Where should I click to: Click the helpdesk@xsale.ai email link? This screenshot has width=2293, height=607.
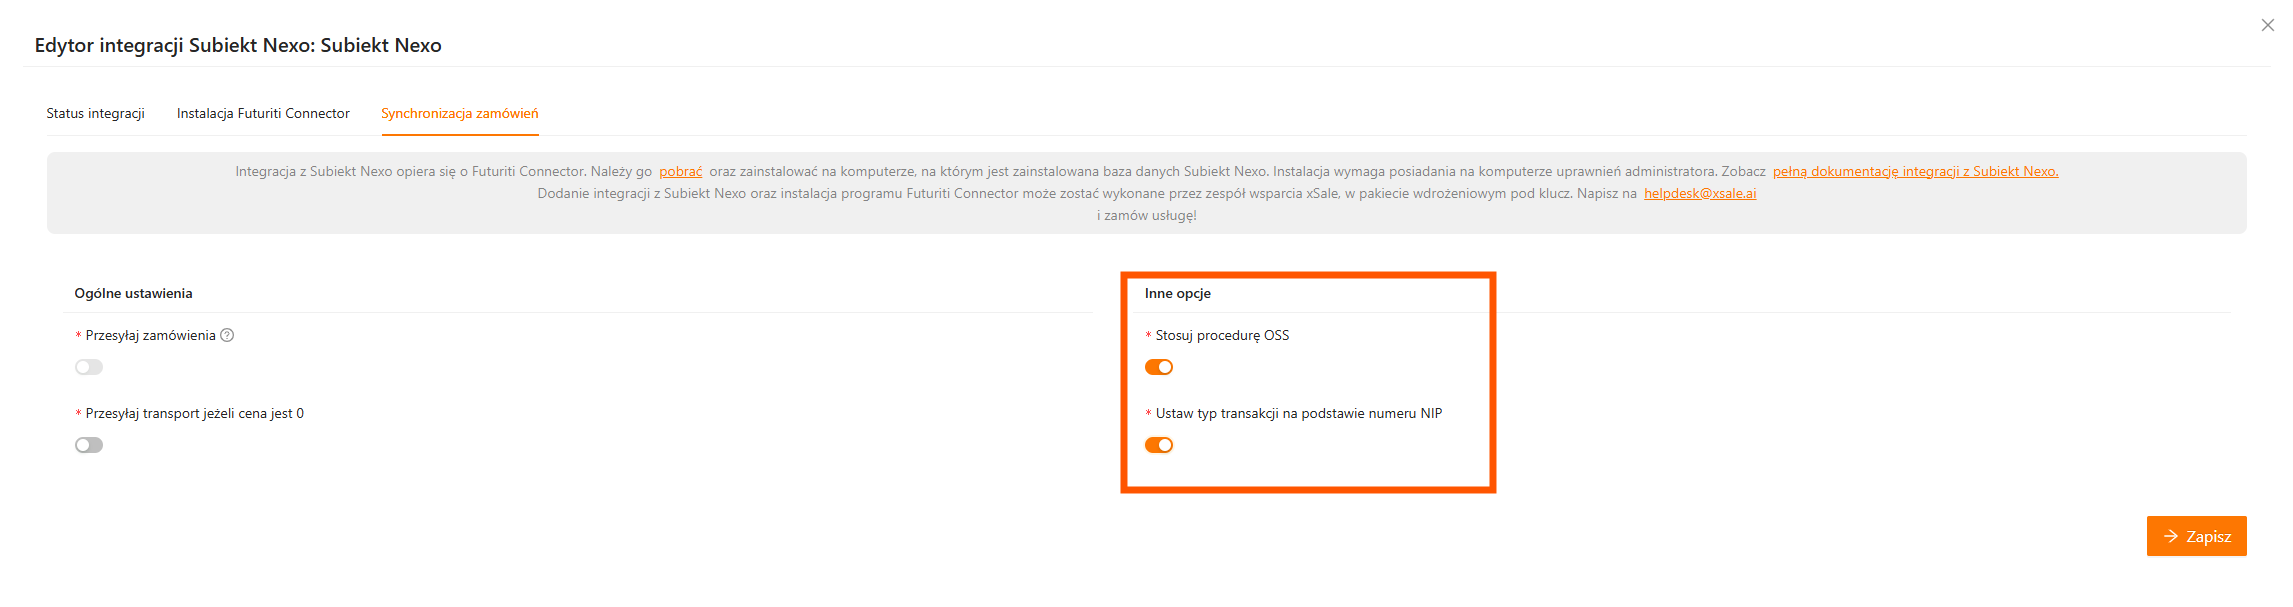click(1699, 193)
